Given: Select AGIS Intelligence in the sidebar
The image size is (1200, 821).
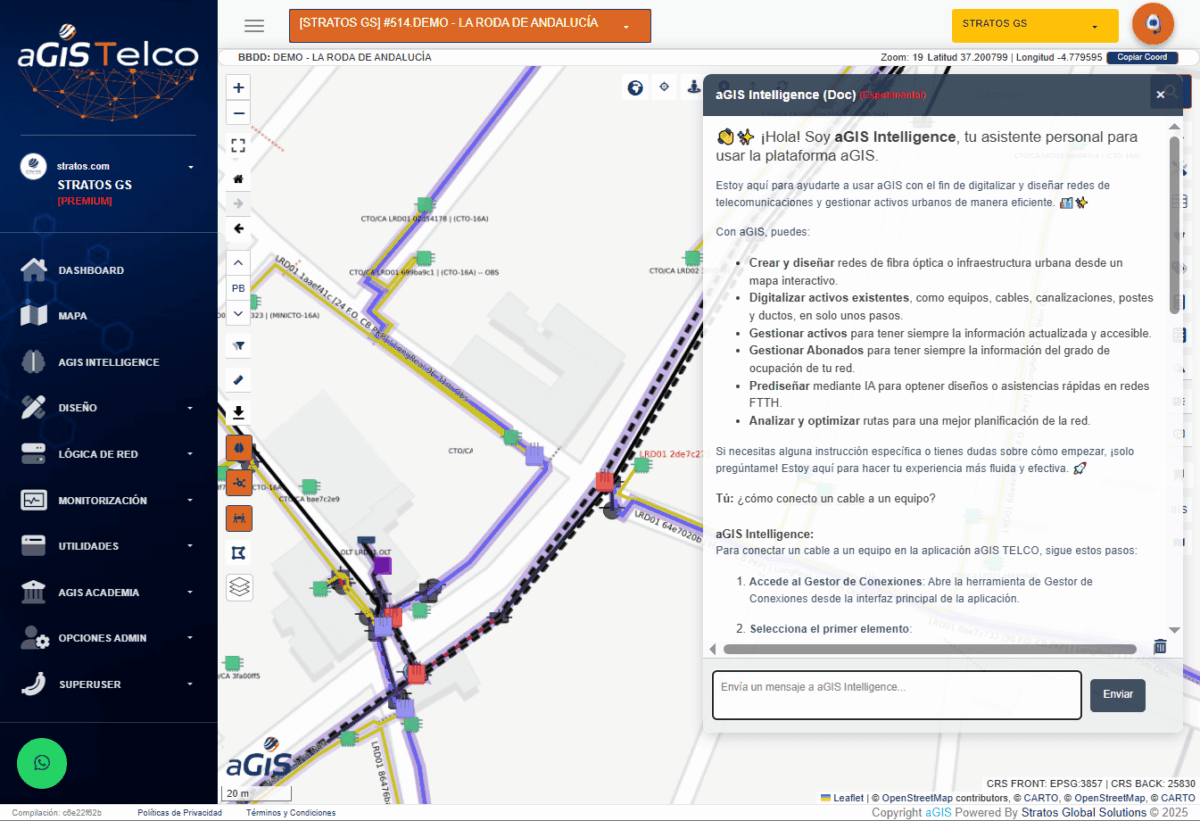Looking at the screenshot, I should pos(108,362).
